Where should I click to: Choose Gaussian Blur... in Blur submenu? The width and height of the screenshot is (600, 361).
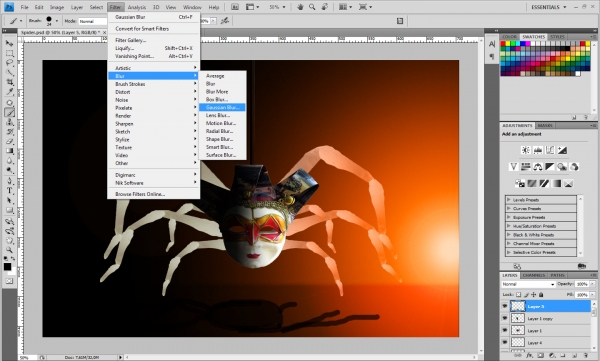click(x=222, y=108)
